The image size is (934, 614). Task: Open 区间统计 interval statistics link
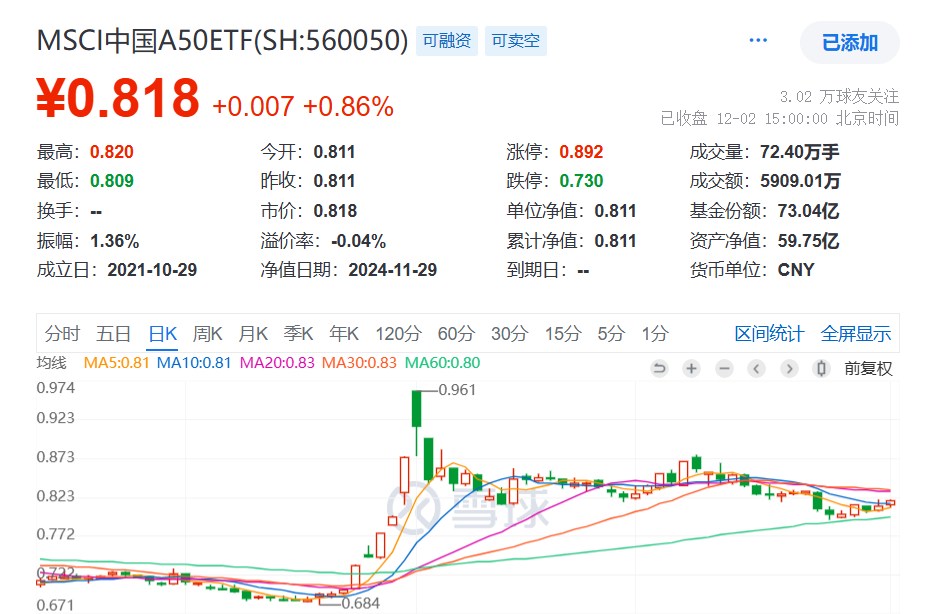[770, 334]
